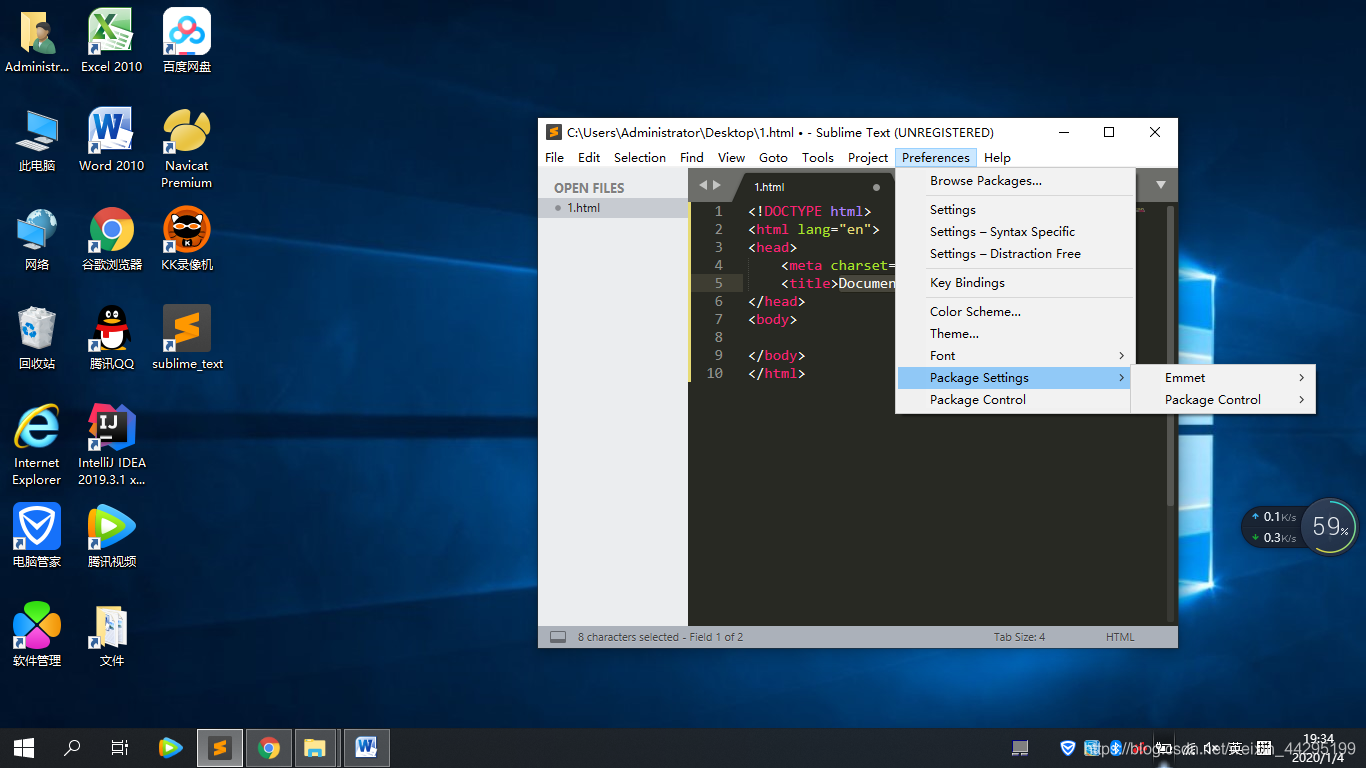The image size is (1366, 768).
Task: Open Tencent Video from the taskbar
Action: (x=171, y=747)
